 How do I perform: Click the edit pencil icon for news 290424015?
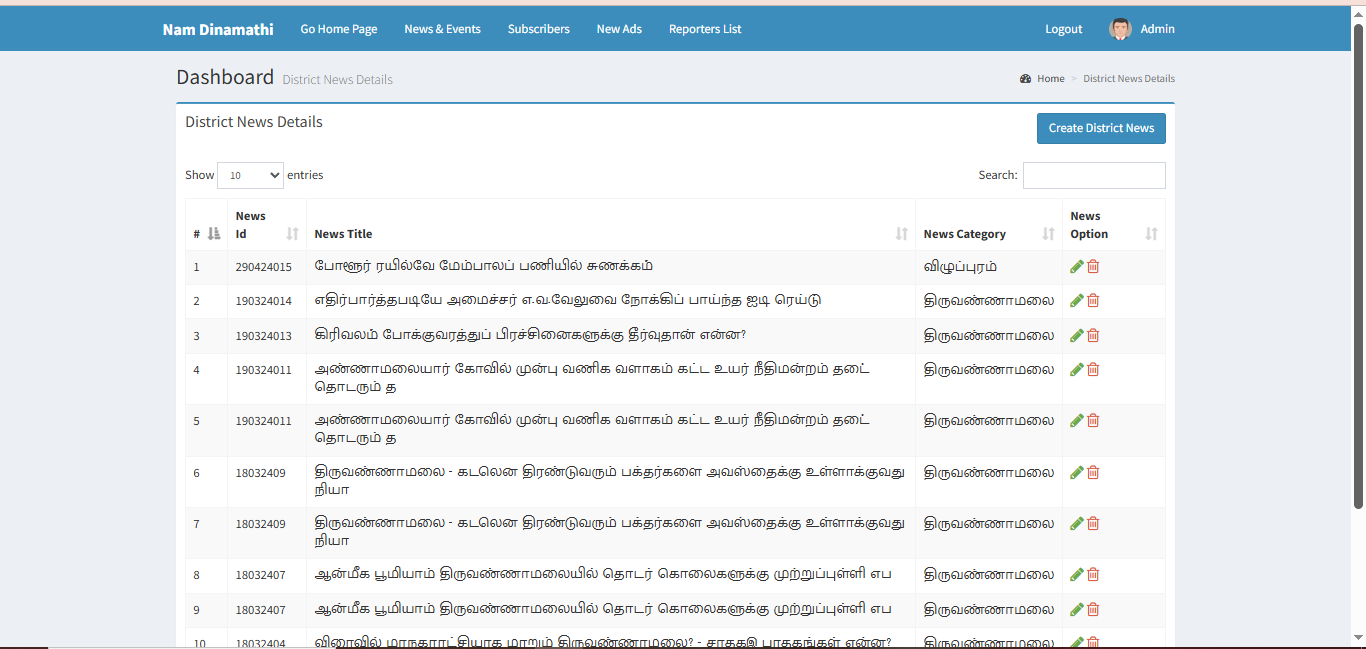click(x=1077, y=266)
